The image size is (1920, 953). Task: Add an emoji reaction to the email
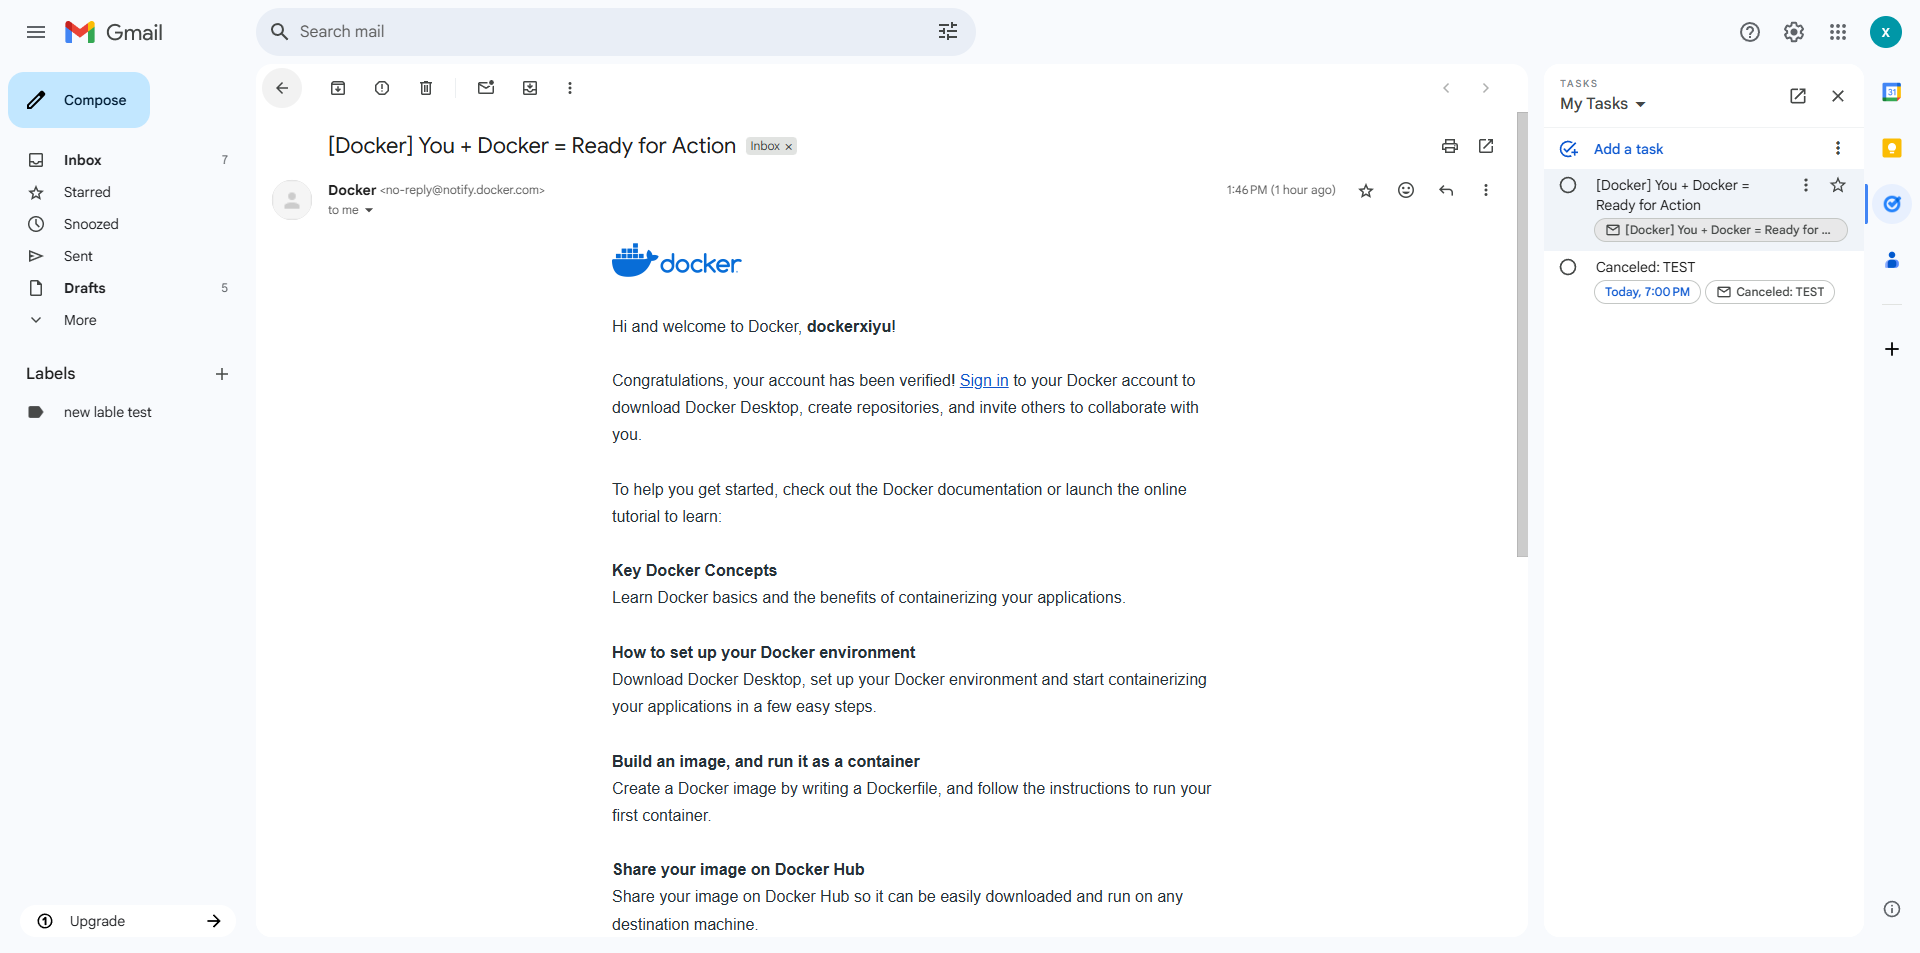(1406, 190)
